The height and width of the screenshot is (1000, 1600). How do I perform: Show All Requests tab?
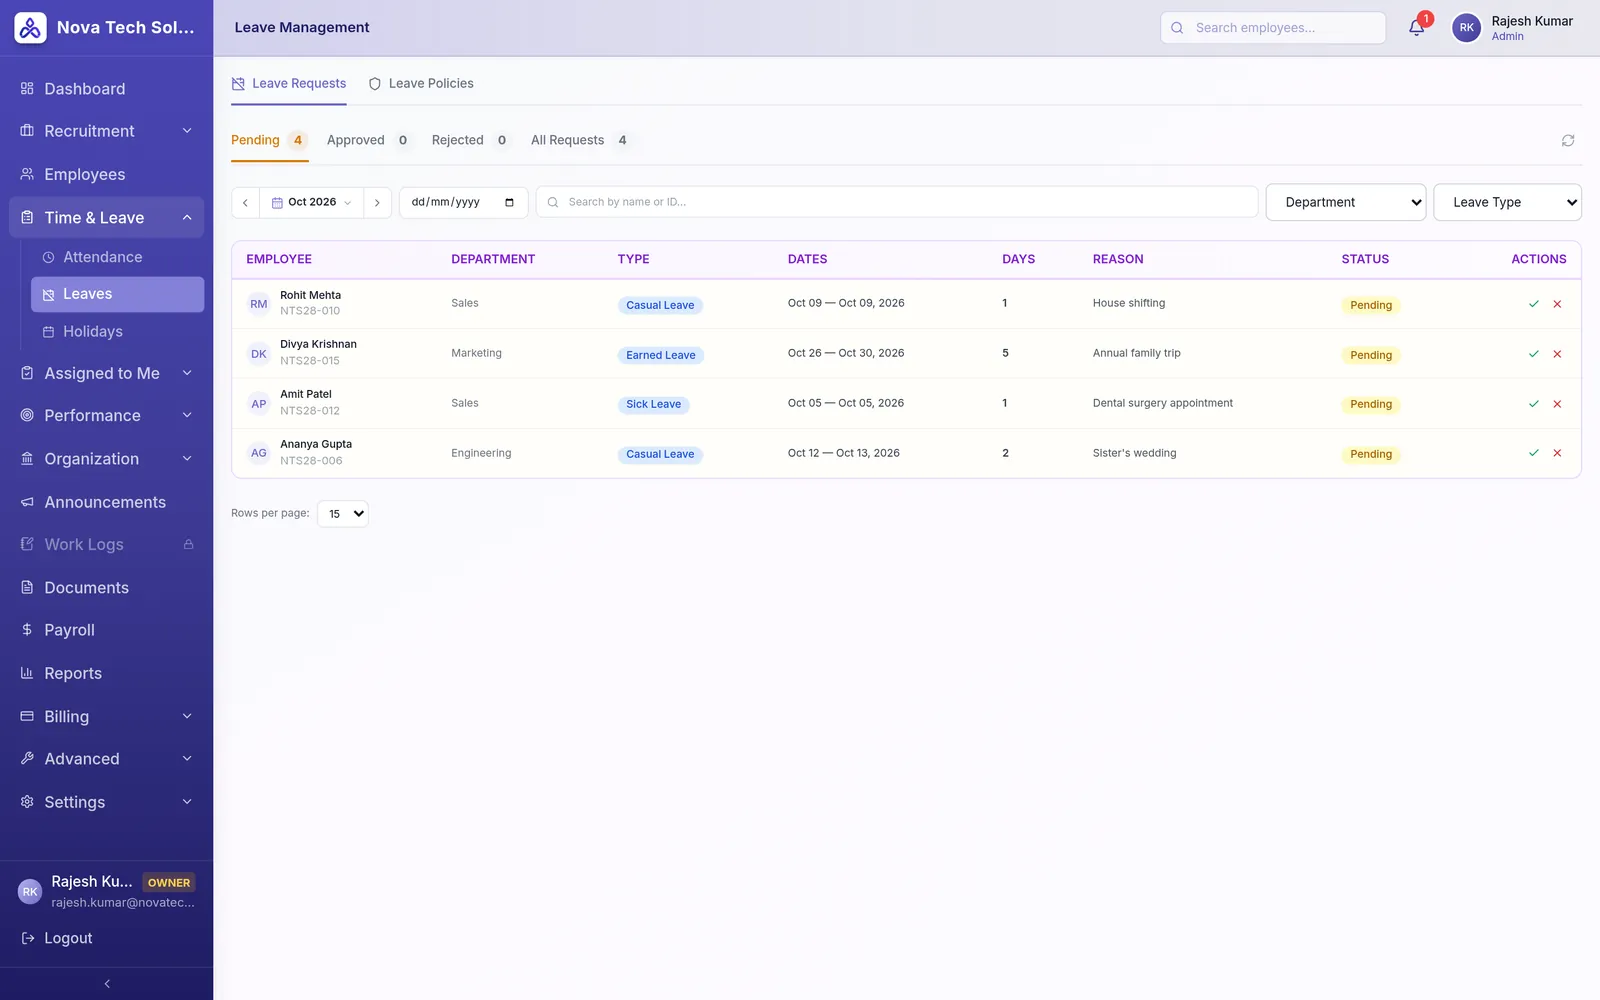click(580, 140)
